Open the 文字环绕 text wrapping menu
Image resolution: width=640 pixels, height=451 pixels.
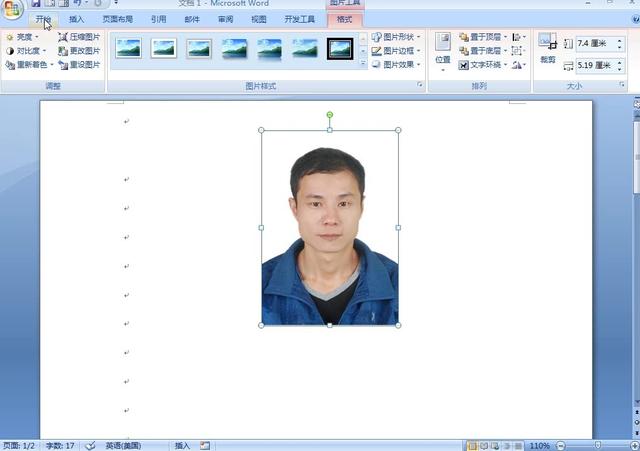point(483,65)
